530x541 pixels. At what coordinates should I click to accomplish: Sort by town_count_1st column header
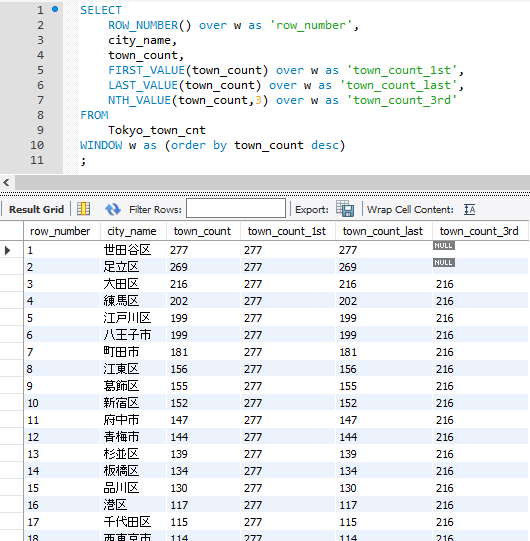(x=286, y=231)
